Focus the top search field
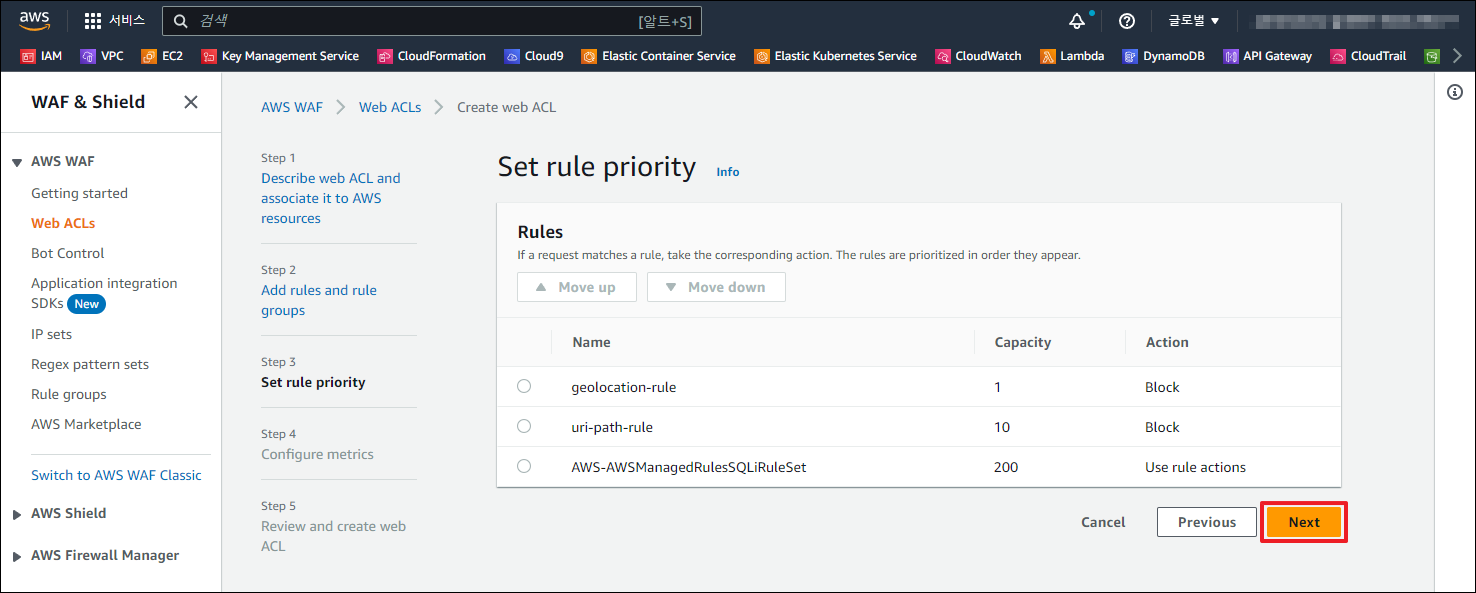The height and width of the screenshot is (593, 1476). [432, 20]
